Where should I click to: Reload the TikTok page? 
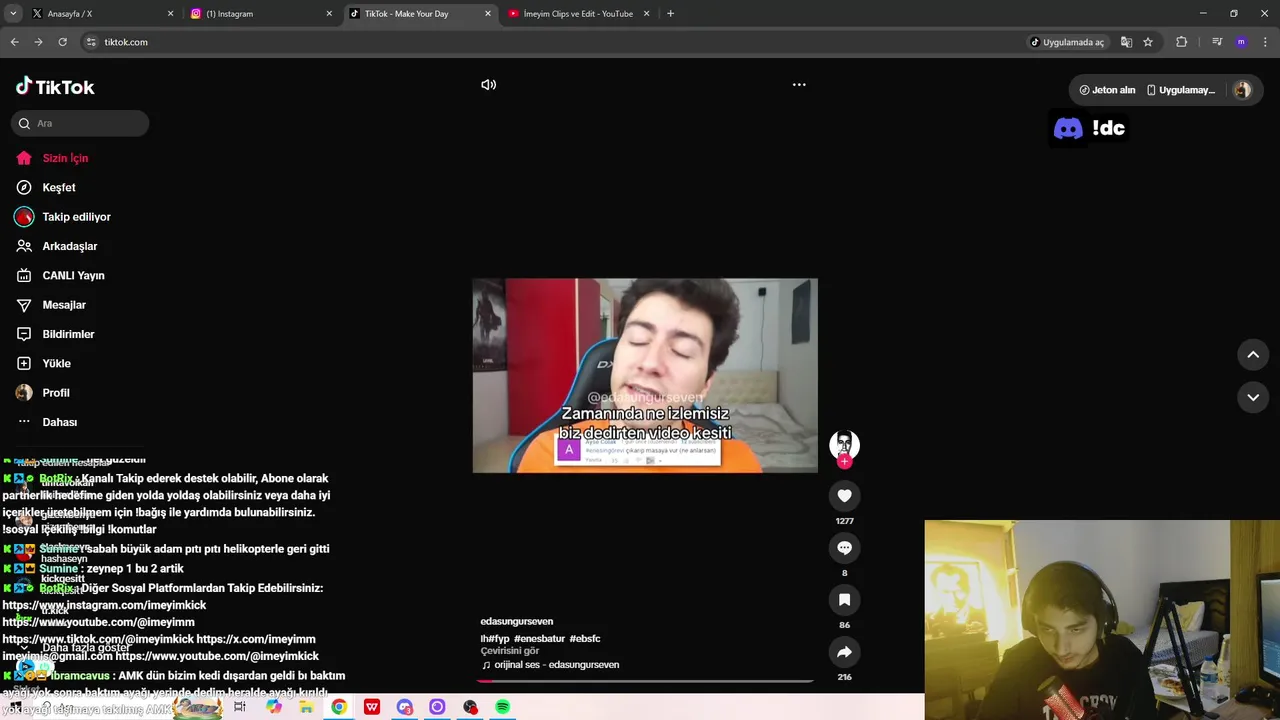click(62, 42)
